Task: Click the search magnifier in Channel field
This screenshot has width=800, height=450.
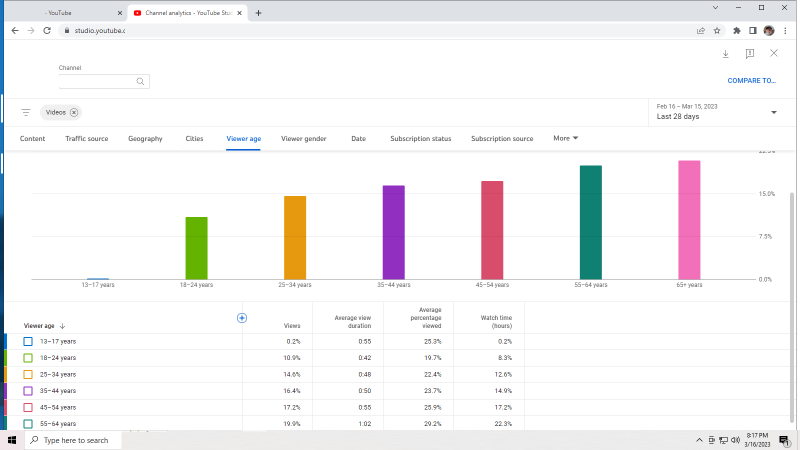Action: tap(140, 82)
